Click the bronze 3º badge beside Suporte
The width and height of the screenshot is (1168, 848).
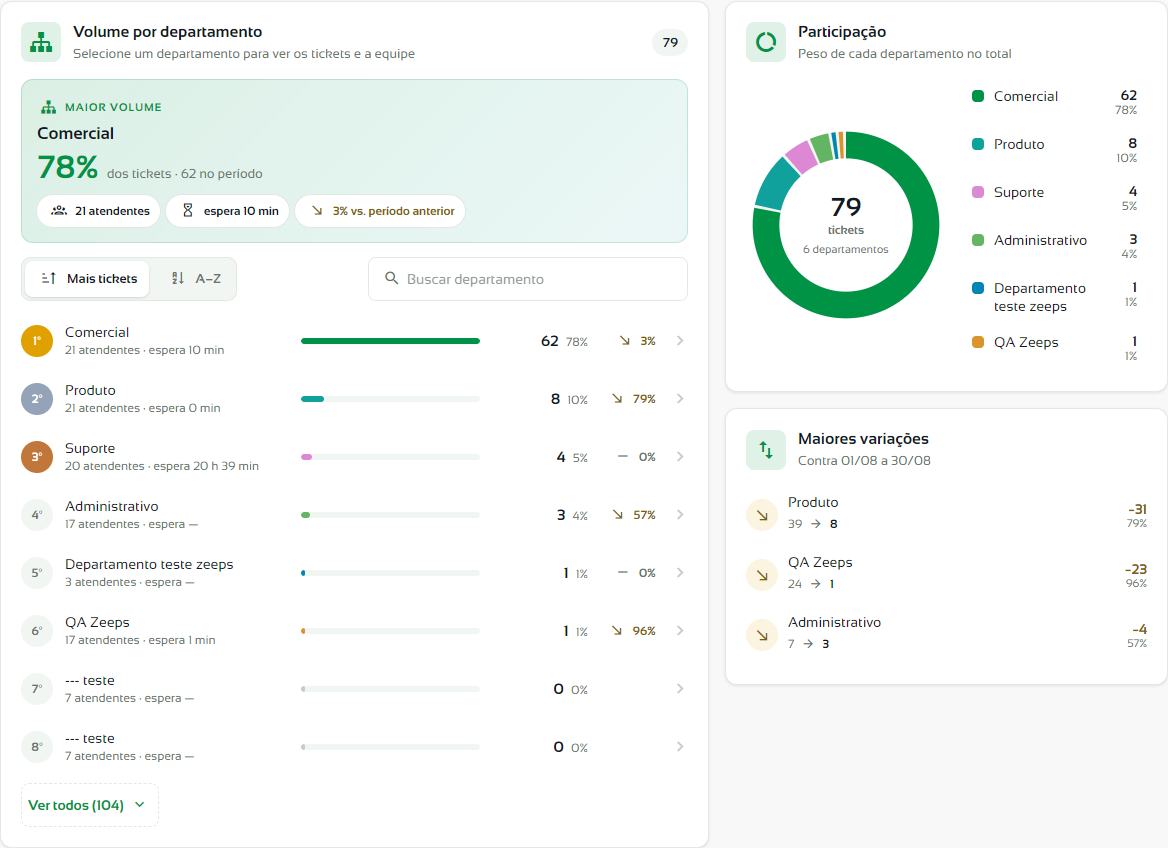tap(36, 458)
